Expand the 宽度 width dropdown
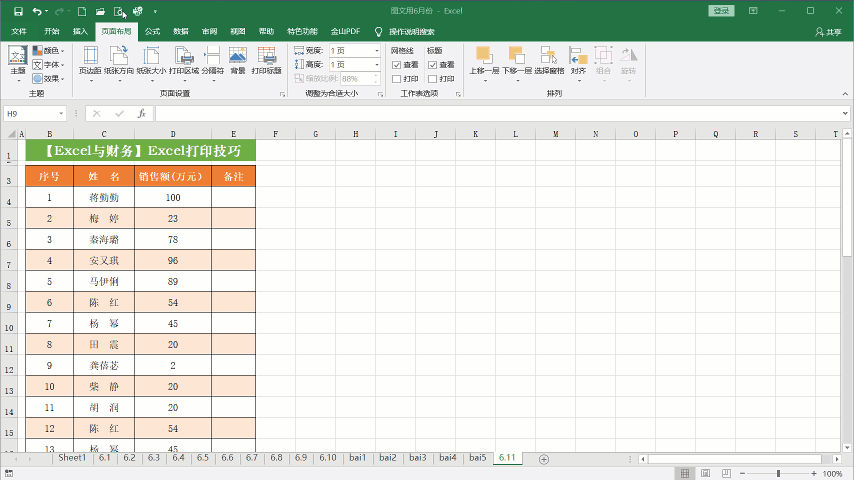The width and height of the screenshot is (854, 480). pyautogui.click(x=376, y=50)
